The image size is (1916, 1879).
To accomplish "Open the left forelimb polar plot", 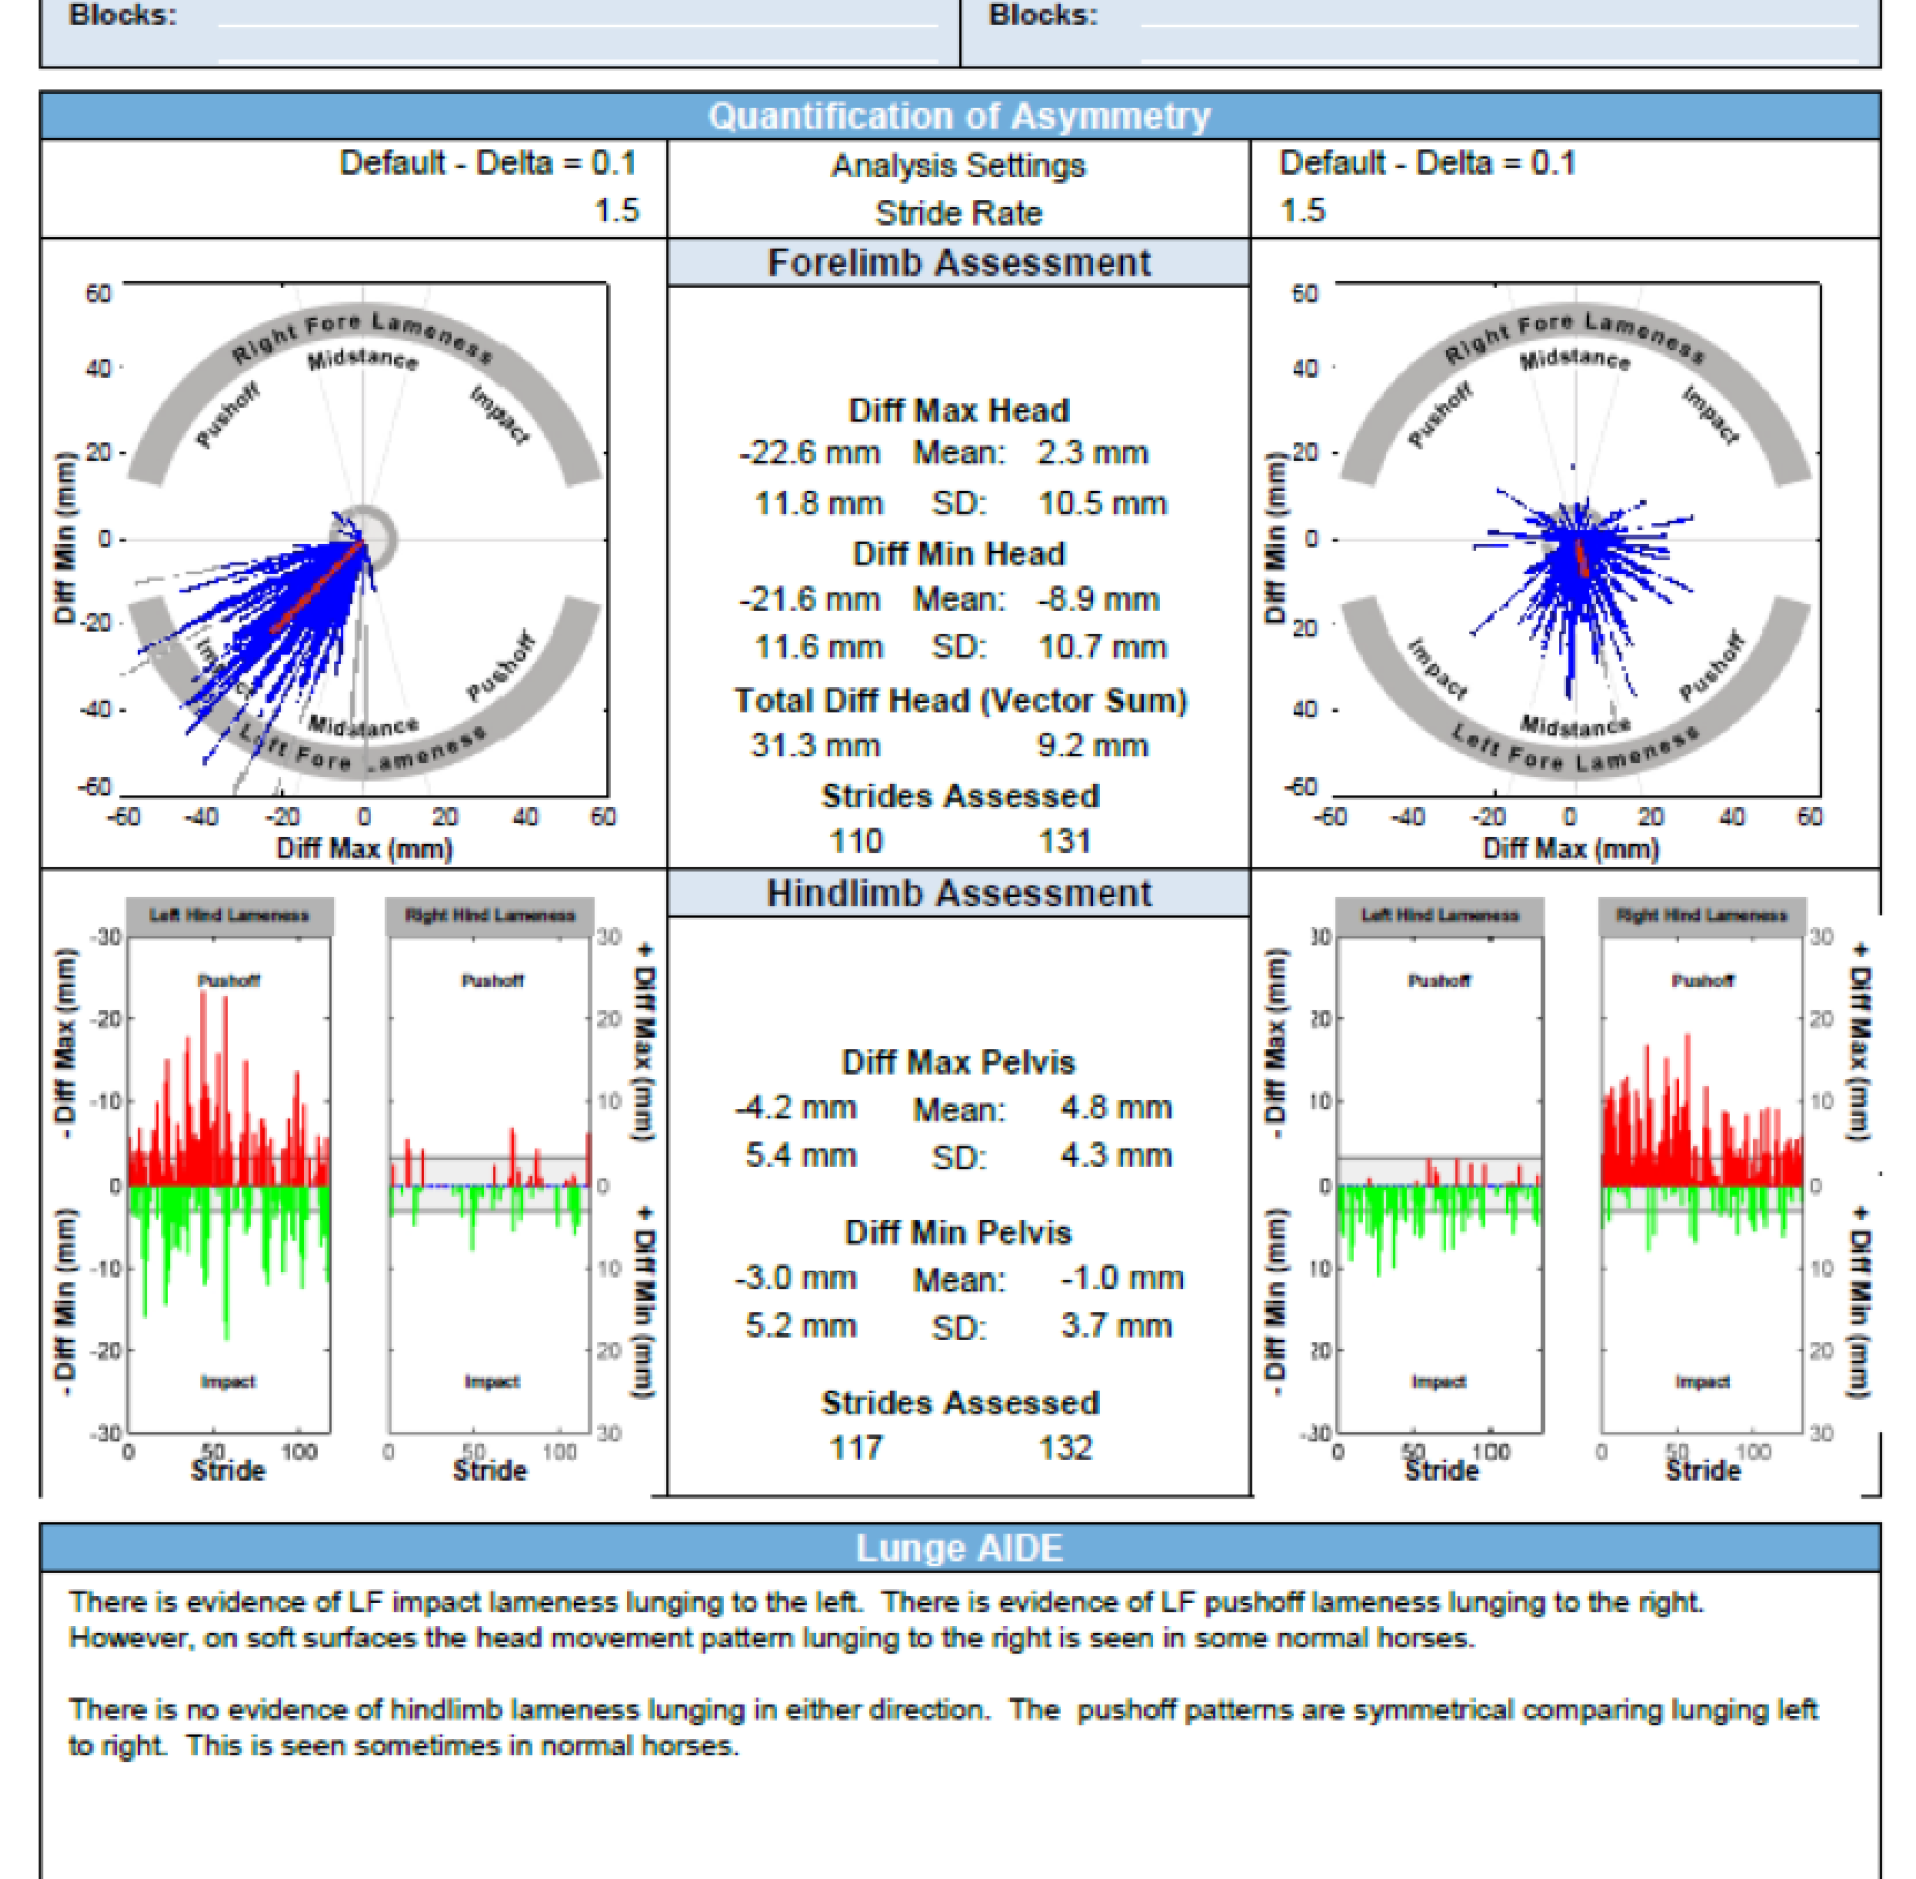I will [x=364, y=540].
